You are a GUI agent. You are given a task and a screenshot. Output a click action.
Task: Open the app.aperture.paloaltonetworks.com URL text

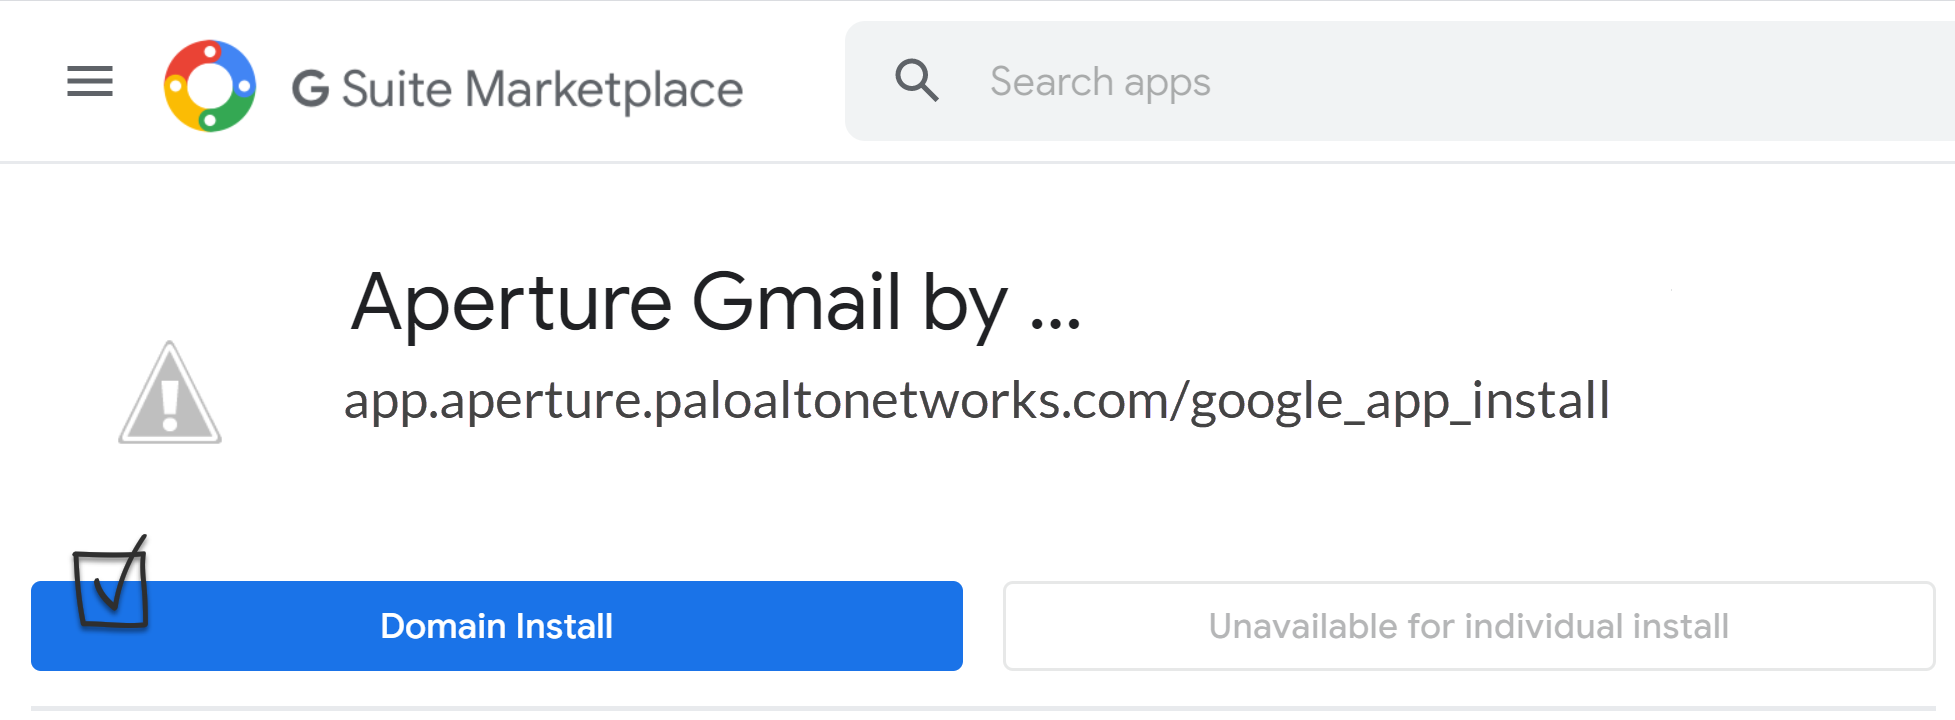pyautogui.click(x=976, y=400)
